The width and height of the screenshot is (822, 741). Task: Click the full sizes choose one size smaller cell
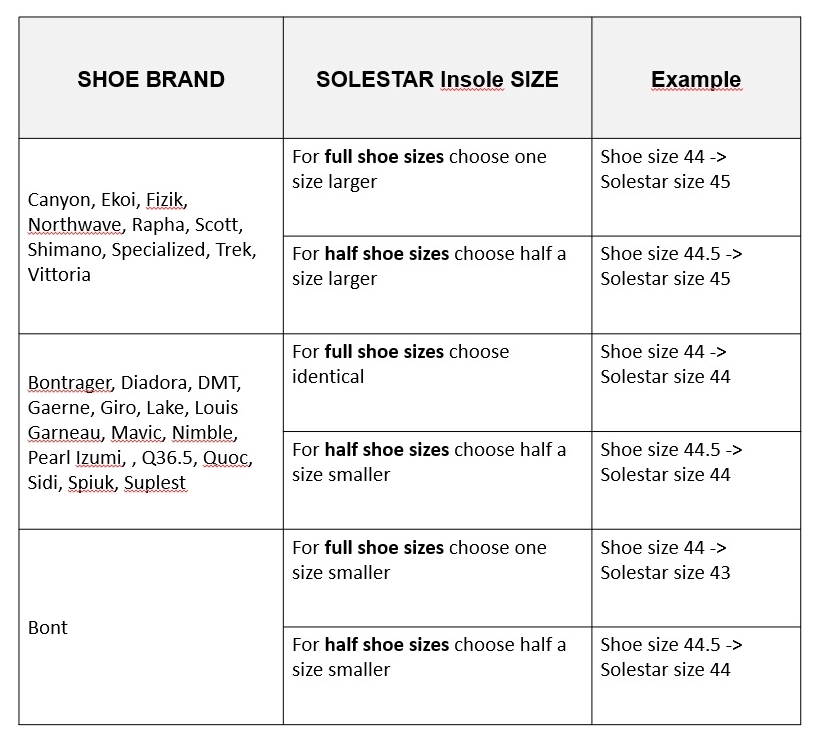point(437,578)
